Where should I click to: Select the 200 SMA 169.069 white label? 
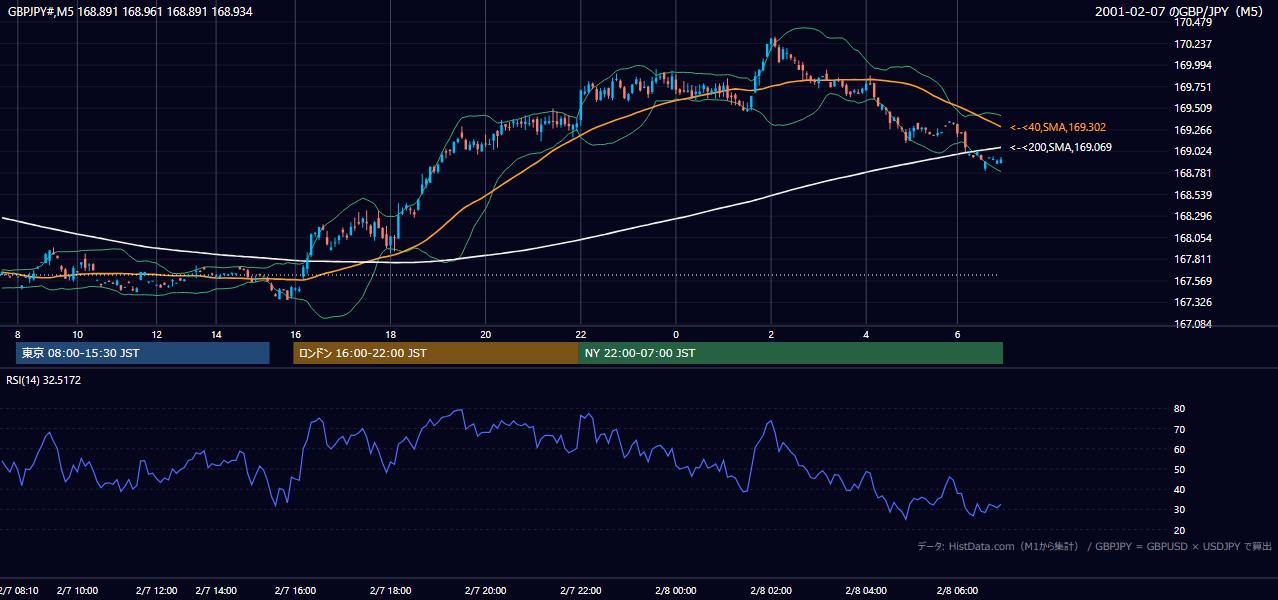(x=1061, y=148)
